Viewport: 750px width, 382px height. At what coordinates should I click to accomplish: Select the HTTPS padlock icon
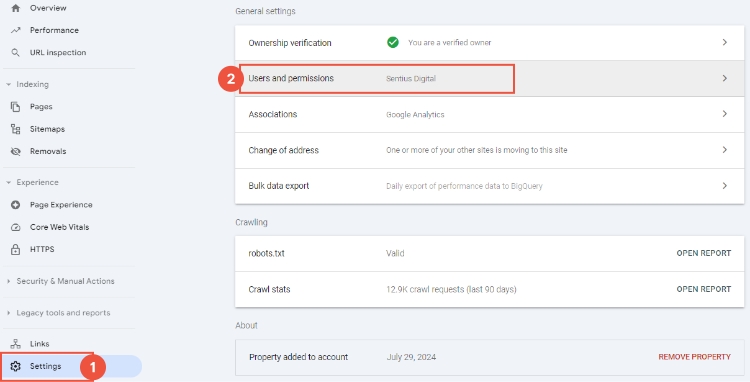pyautogui.click(x=16, y=249)
